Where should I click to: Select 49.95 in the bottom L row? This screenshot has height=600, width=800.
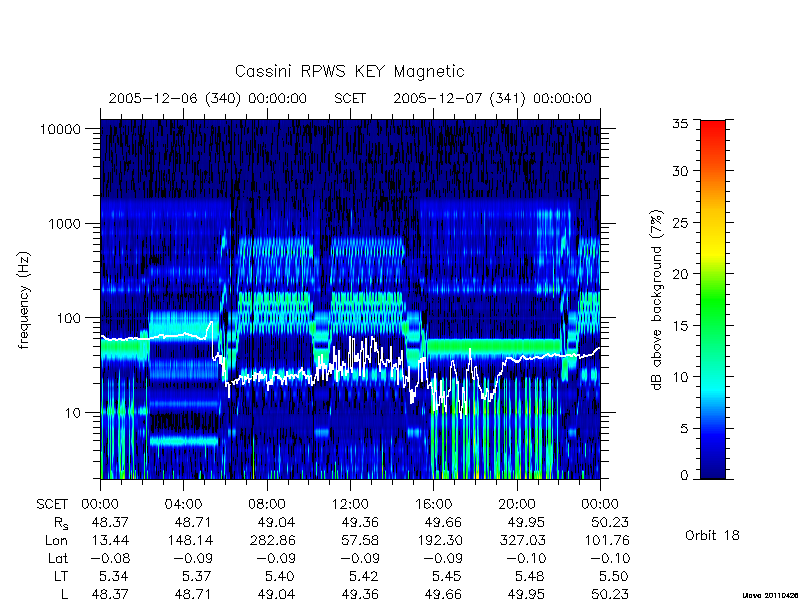click(527, 594)
